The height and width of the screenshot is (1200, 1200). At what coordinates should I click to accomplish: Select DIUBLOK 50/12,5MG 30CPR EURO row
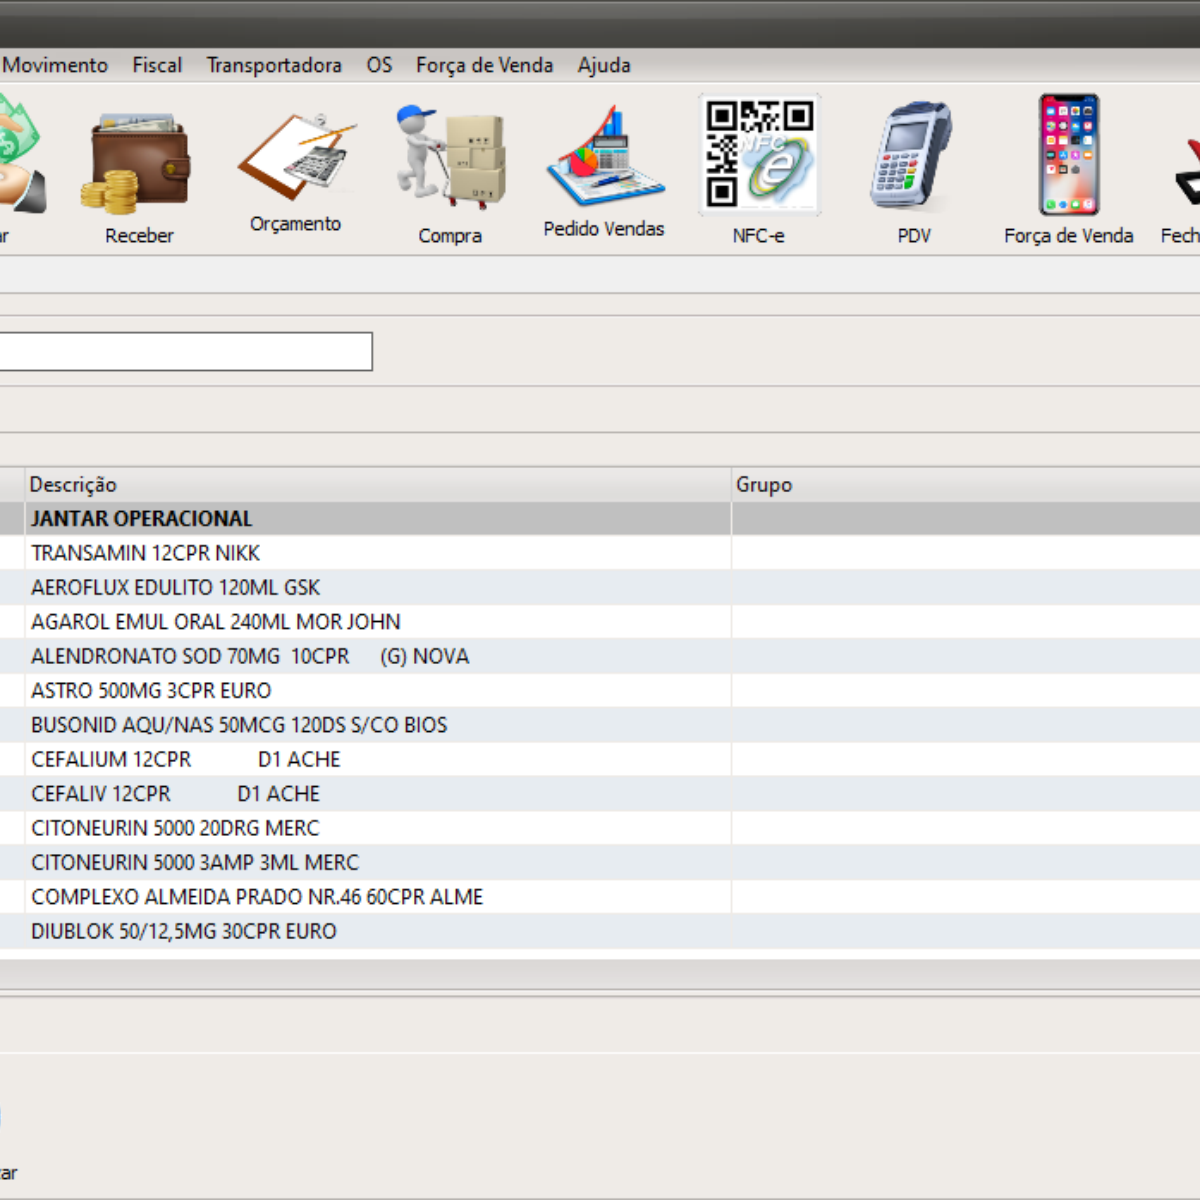[x=184, y=931]
